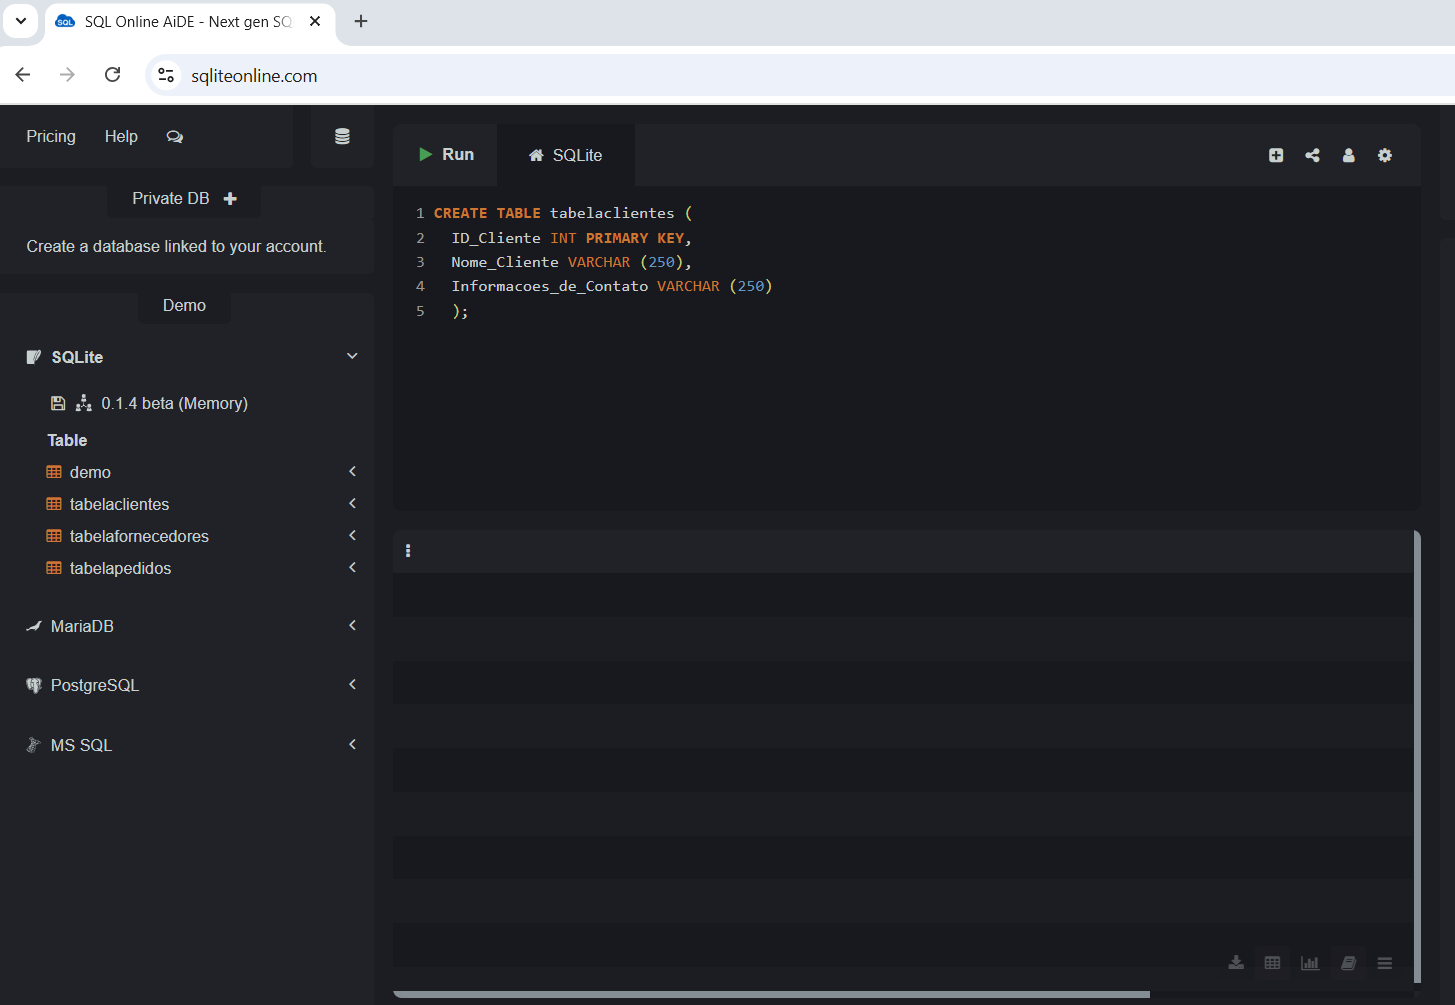Click inside the SQL editor line 5
1455x1005 pixels.
pos(460,311)
